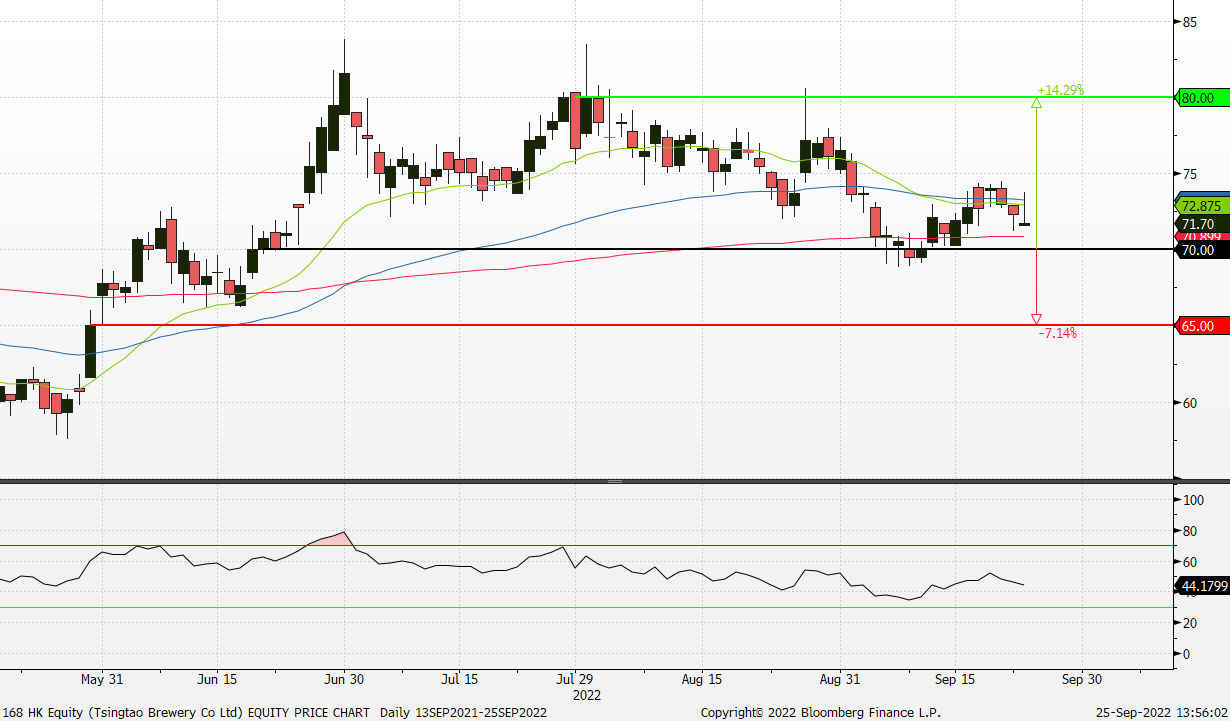Select the 71.70 last price label
The image size is (1230, 721).
(1201, 223)
